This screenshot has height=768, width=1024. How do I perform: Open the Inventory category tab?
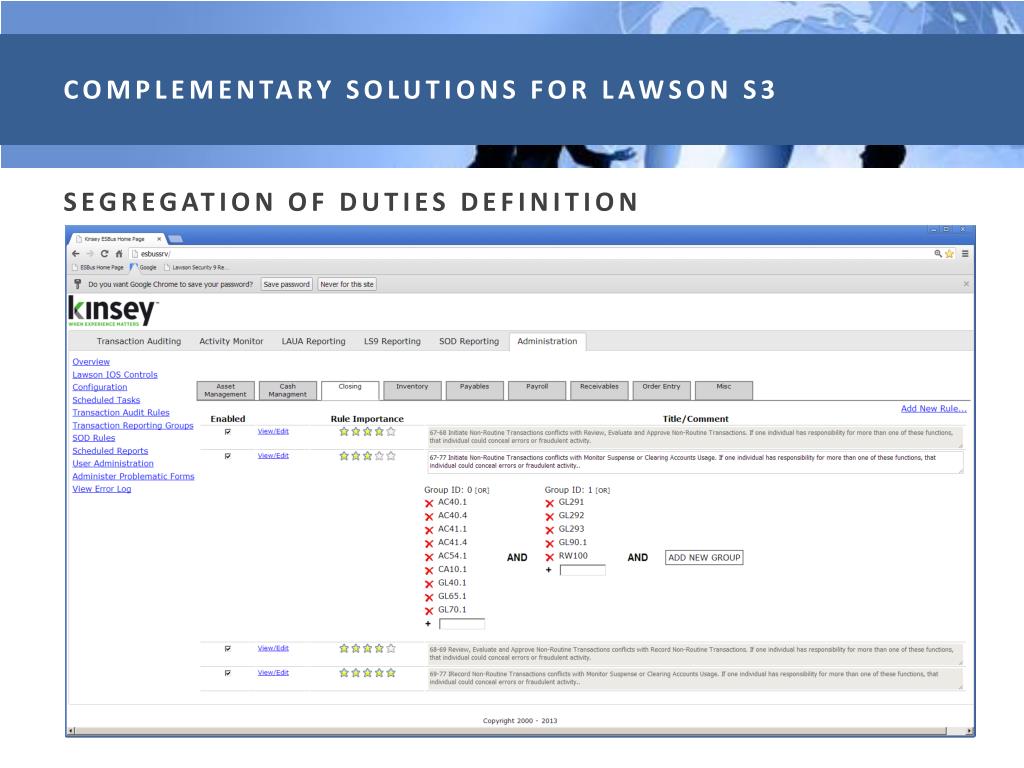pos(412,390)
